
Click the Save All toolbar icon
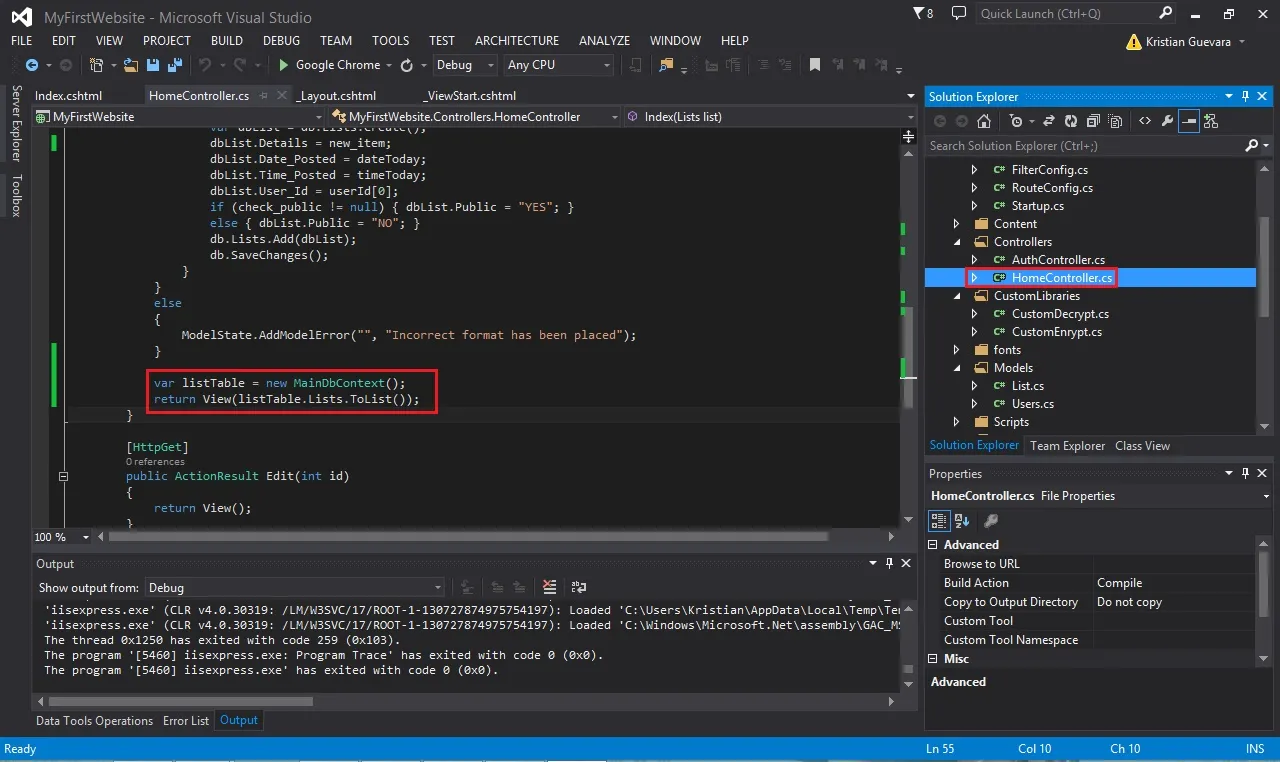point(173,65)
